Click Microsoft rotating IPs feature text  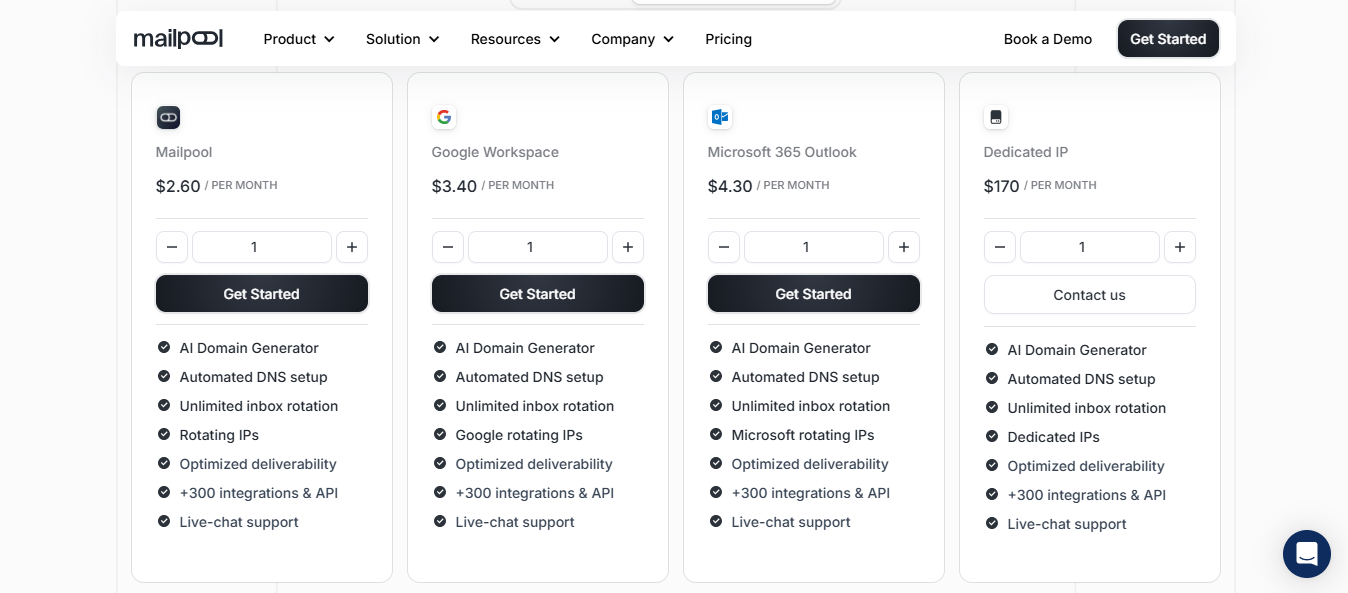click(803, 435)
